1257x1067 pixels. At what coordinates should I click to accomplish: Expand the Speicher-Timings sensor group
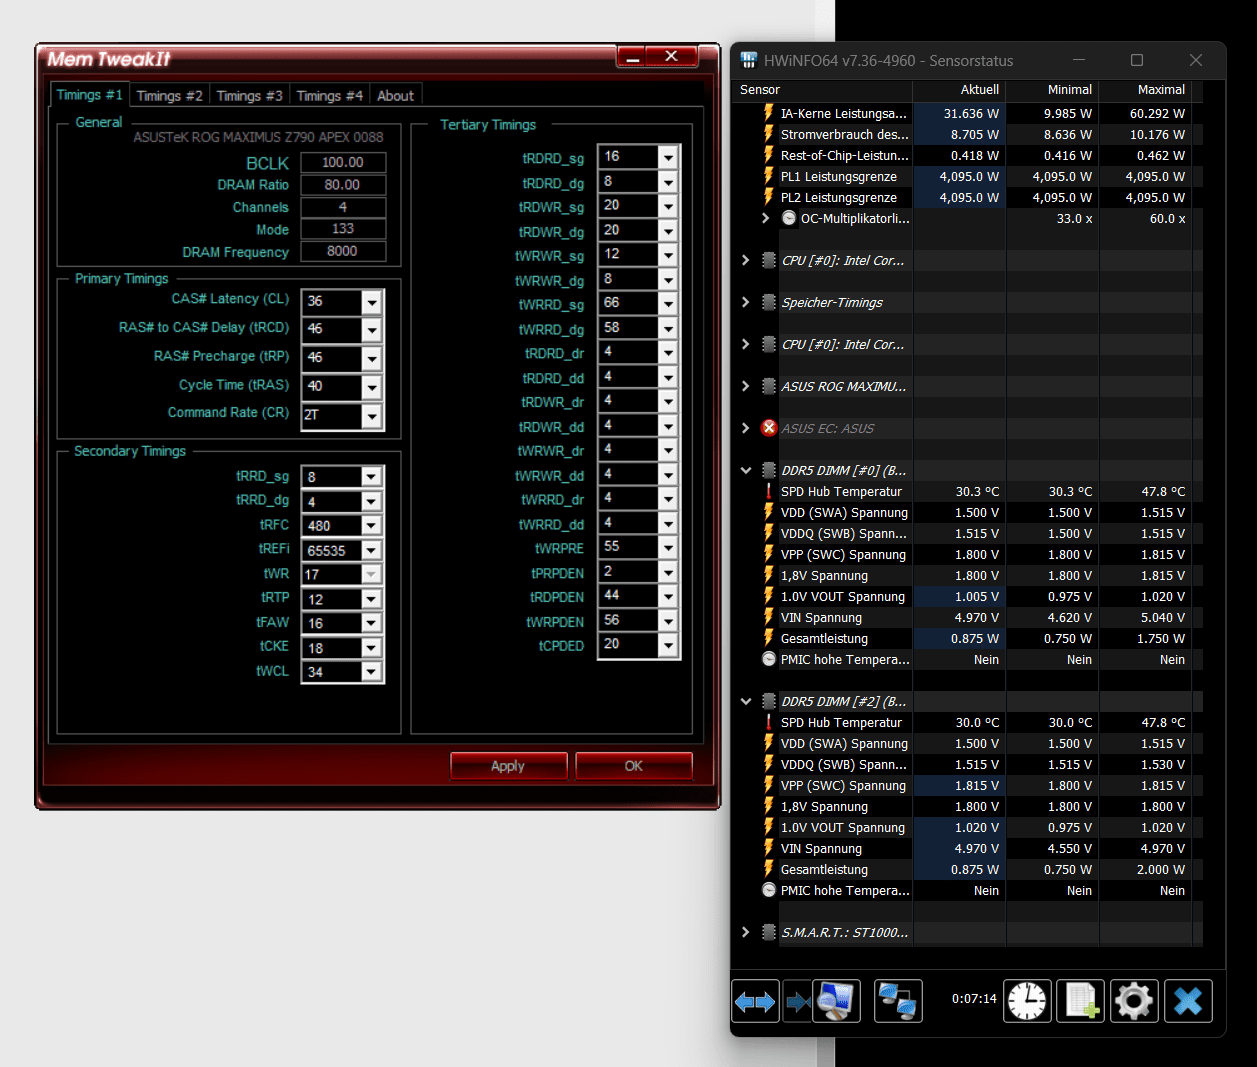[x=746, y=302]
